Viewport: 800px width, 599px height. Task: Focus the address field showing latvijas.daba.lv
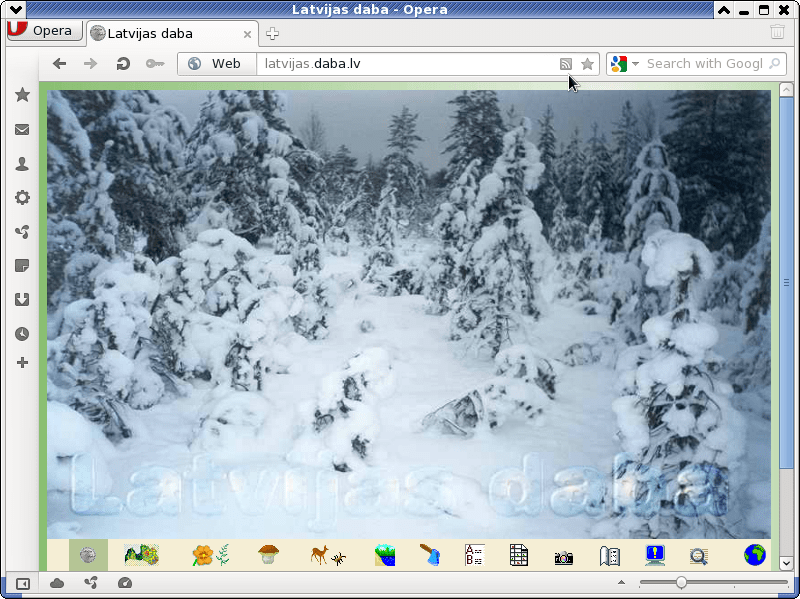[x=406, y=64]
